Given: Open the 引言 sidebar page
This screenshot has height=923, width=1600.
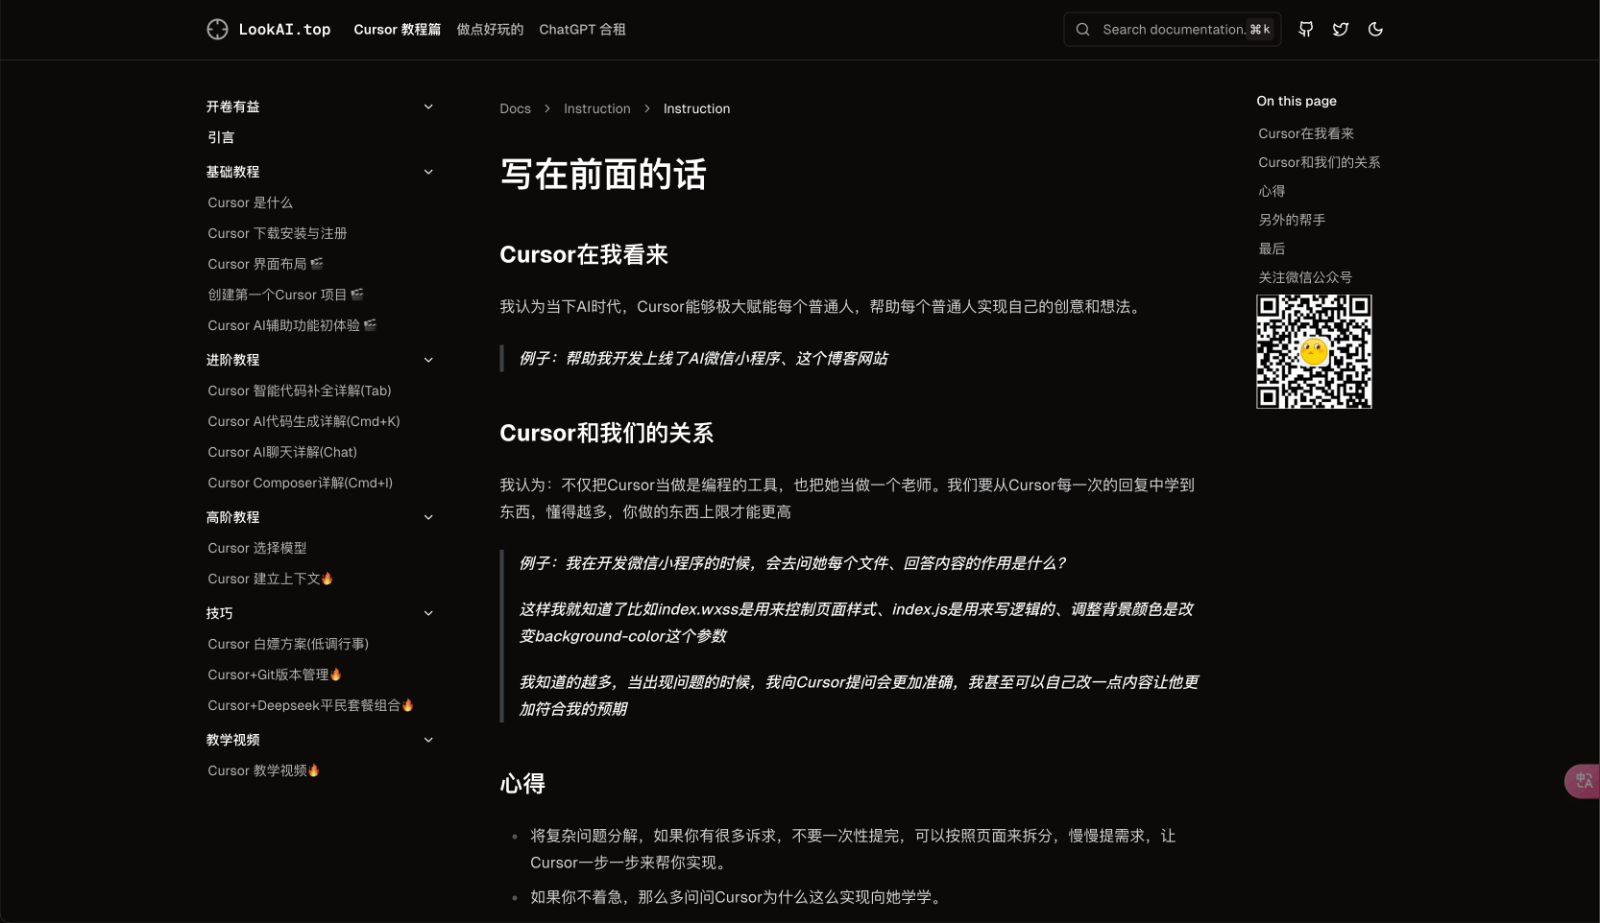Looking at the screenshot, I should click(221, 137).
